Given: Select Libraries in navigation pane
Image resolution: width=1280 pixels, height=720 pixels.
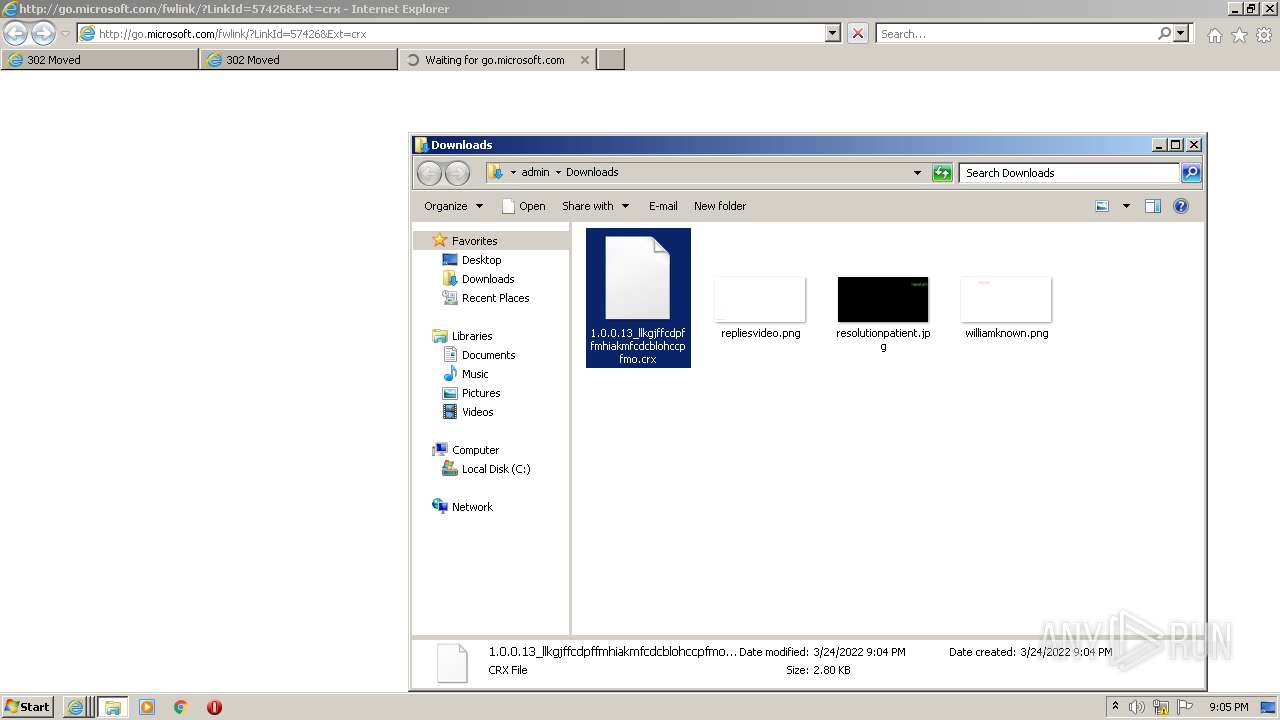Looking at the screenshot, I should click(472, 336).
